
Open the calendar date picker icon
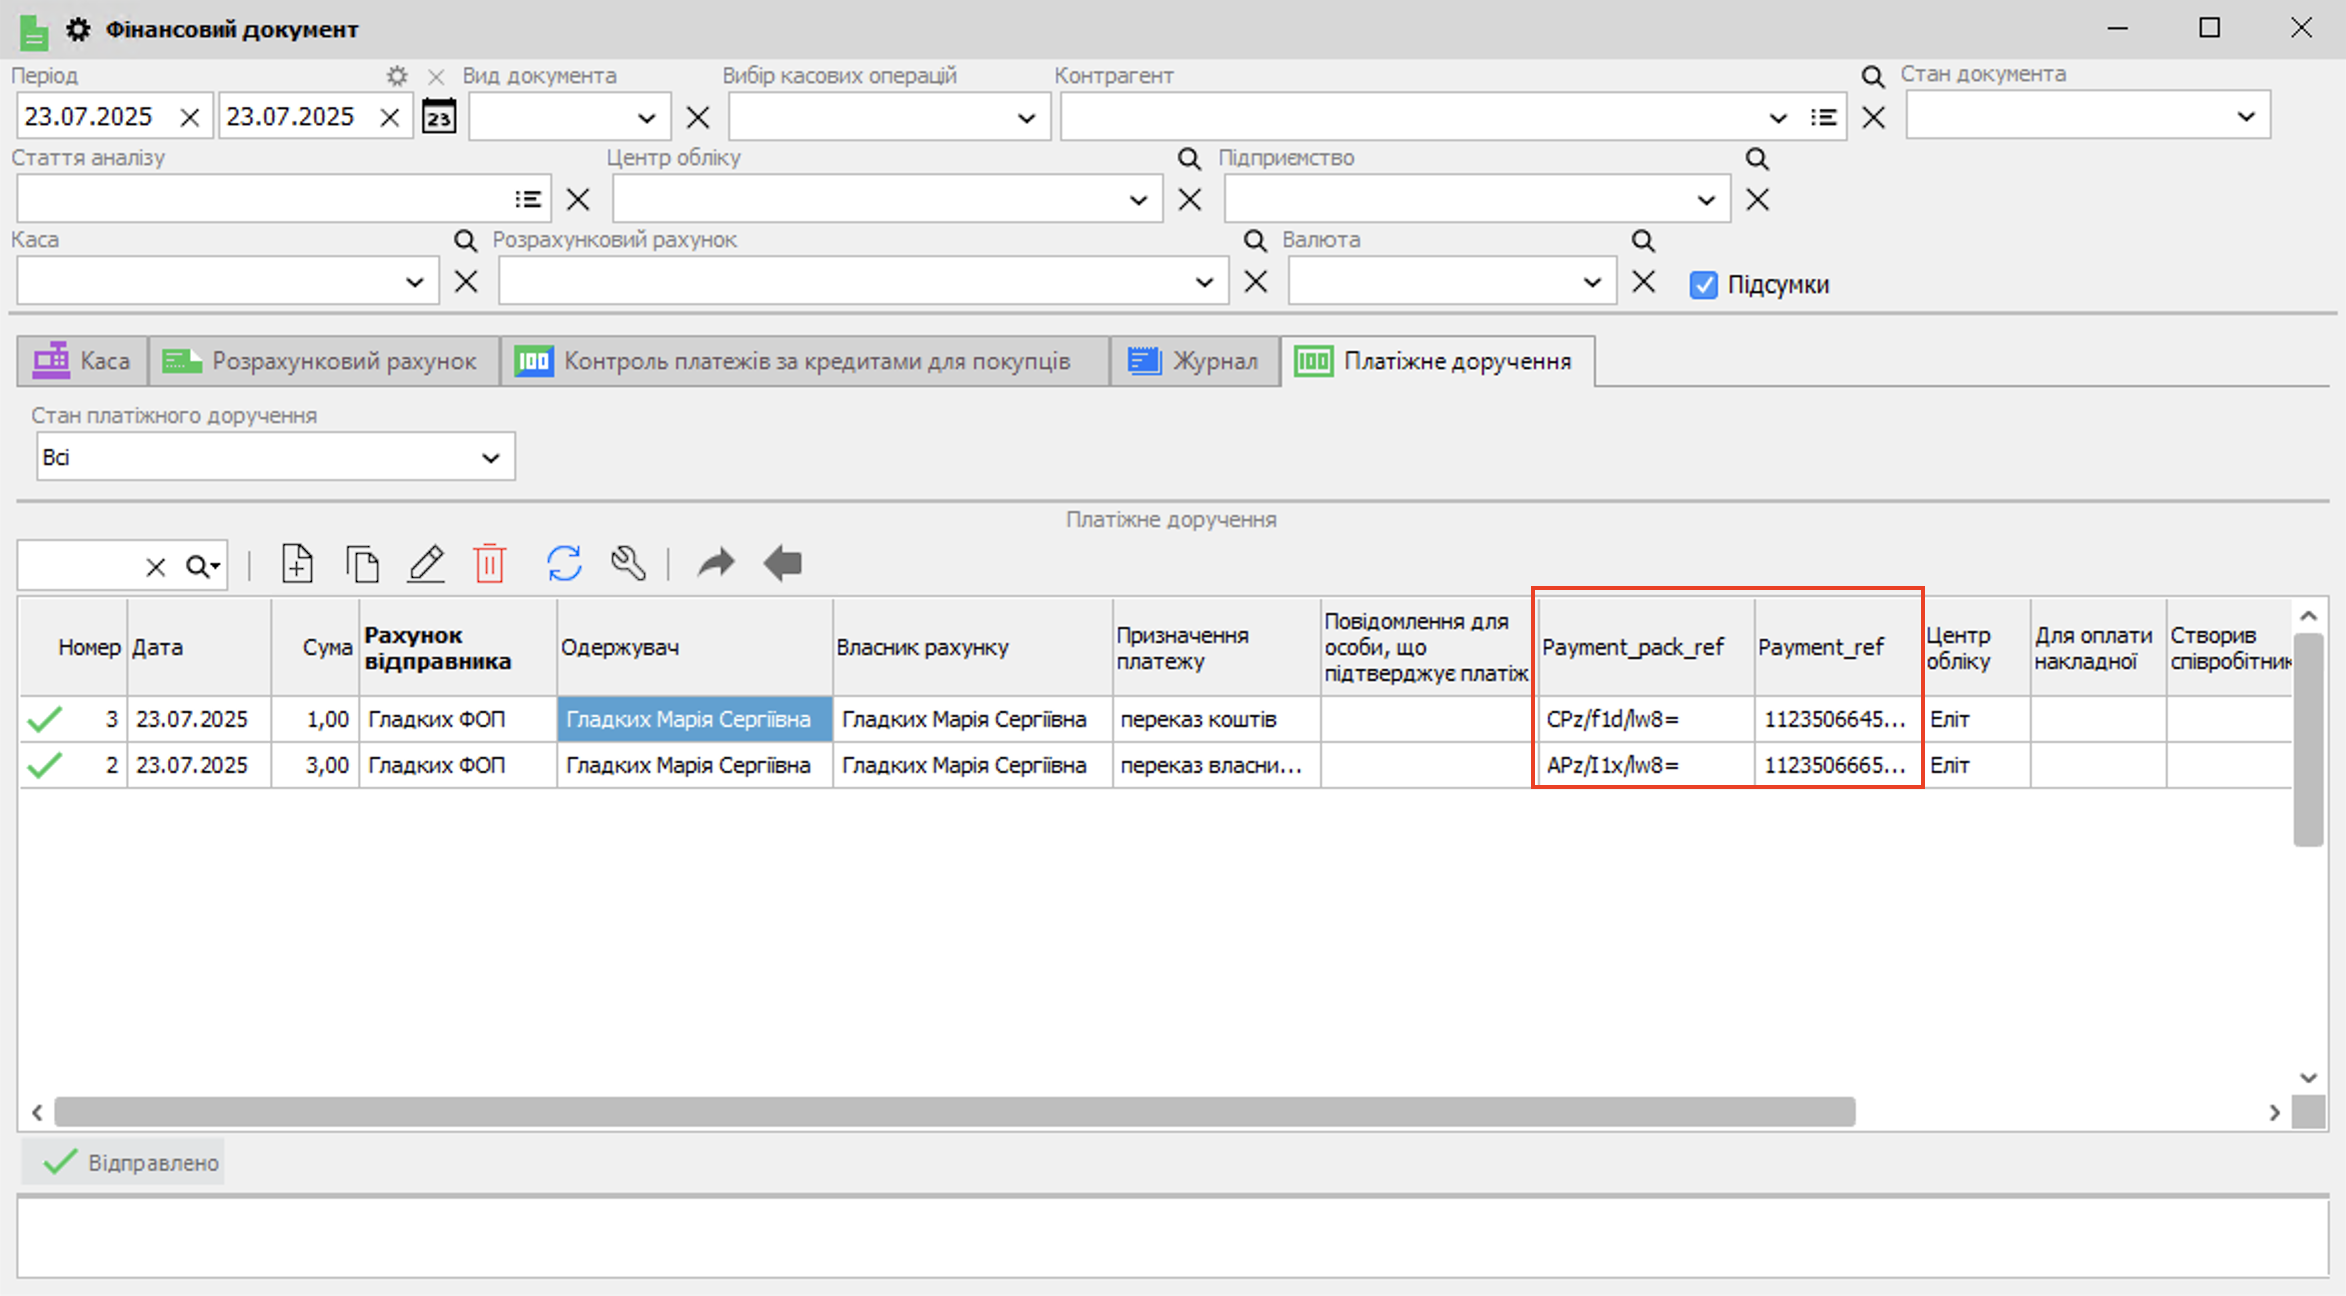(x=439, y=117)
